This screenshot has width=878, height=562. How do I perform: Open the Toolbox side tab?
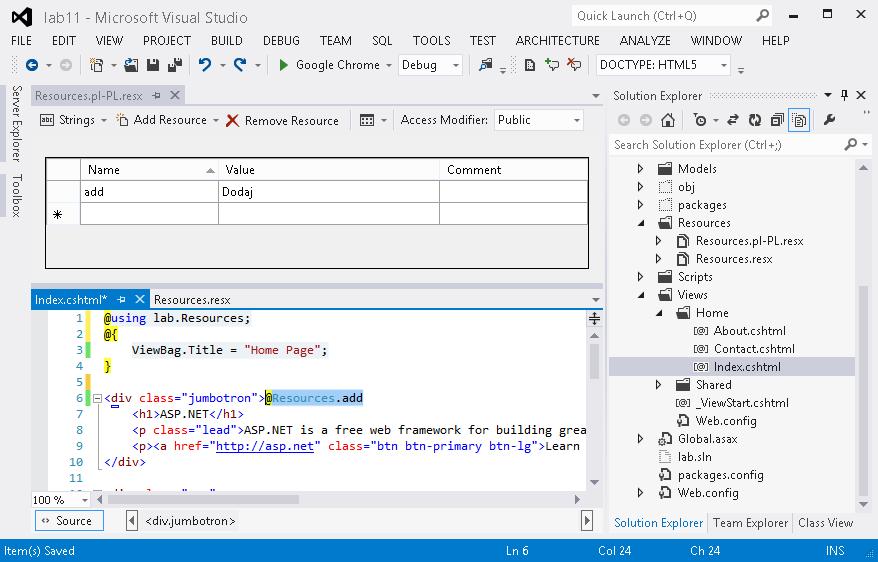coord(17,195)
